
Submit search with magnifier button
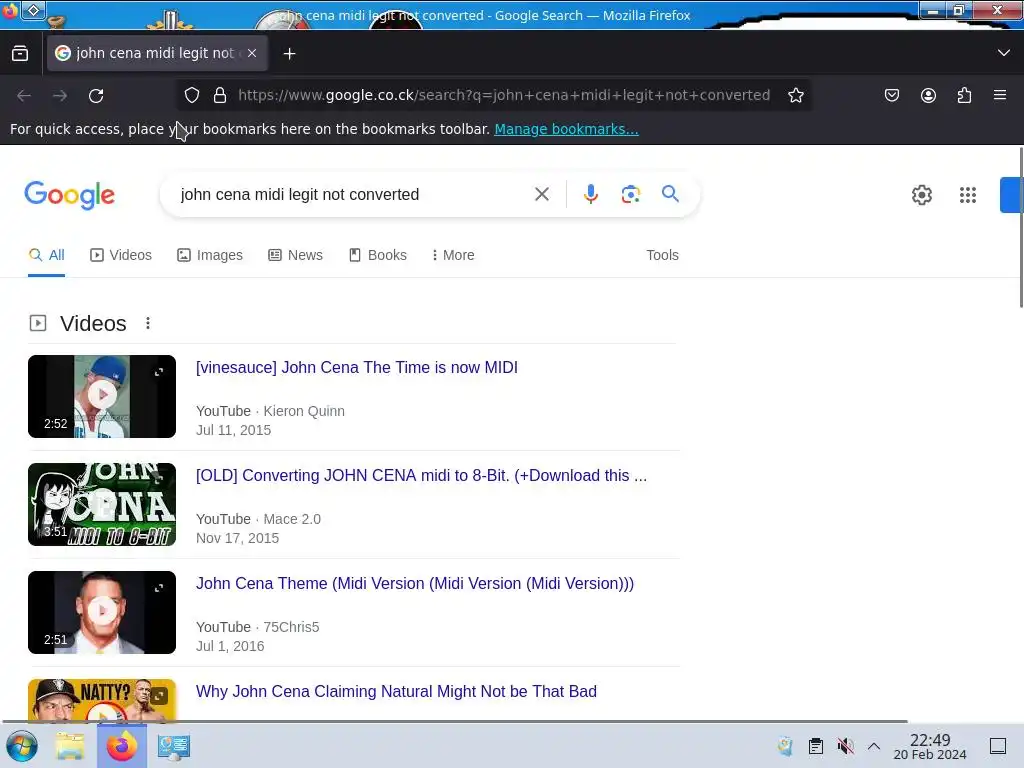click(x=670, y=193)
